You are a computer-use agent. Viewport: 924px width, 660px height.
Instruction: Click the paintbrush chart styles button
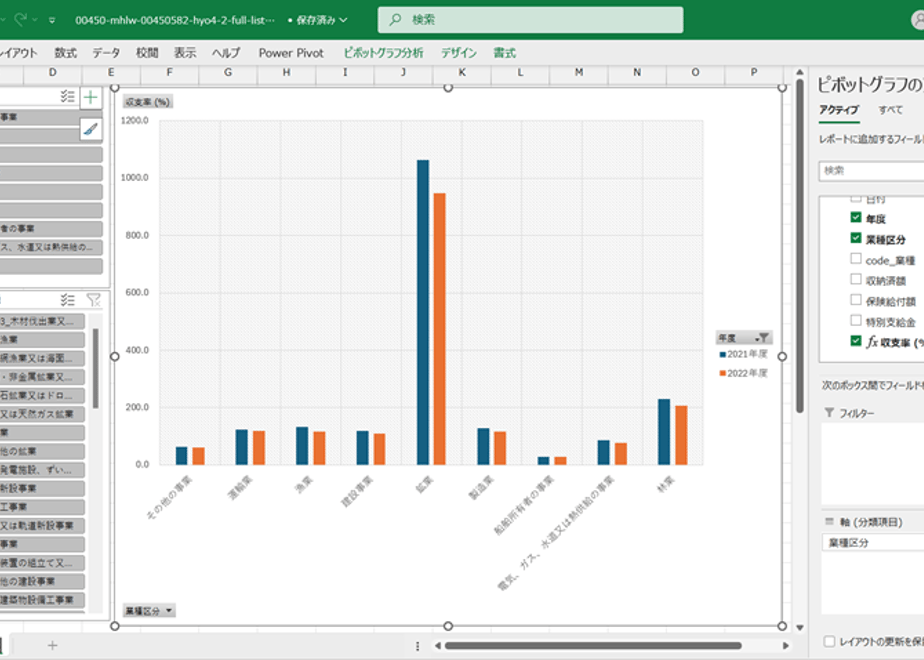91,129
